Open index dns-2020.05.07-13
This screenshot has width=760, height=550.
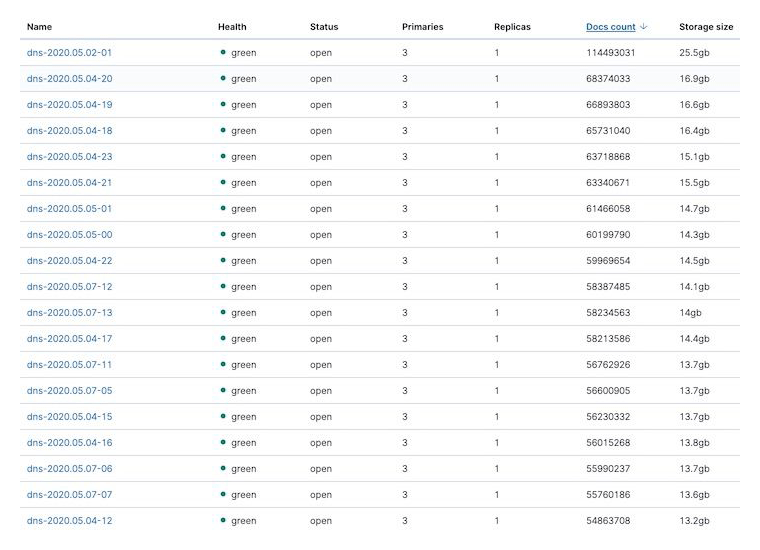(69, 313)
